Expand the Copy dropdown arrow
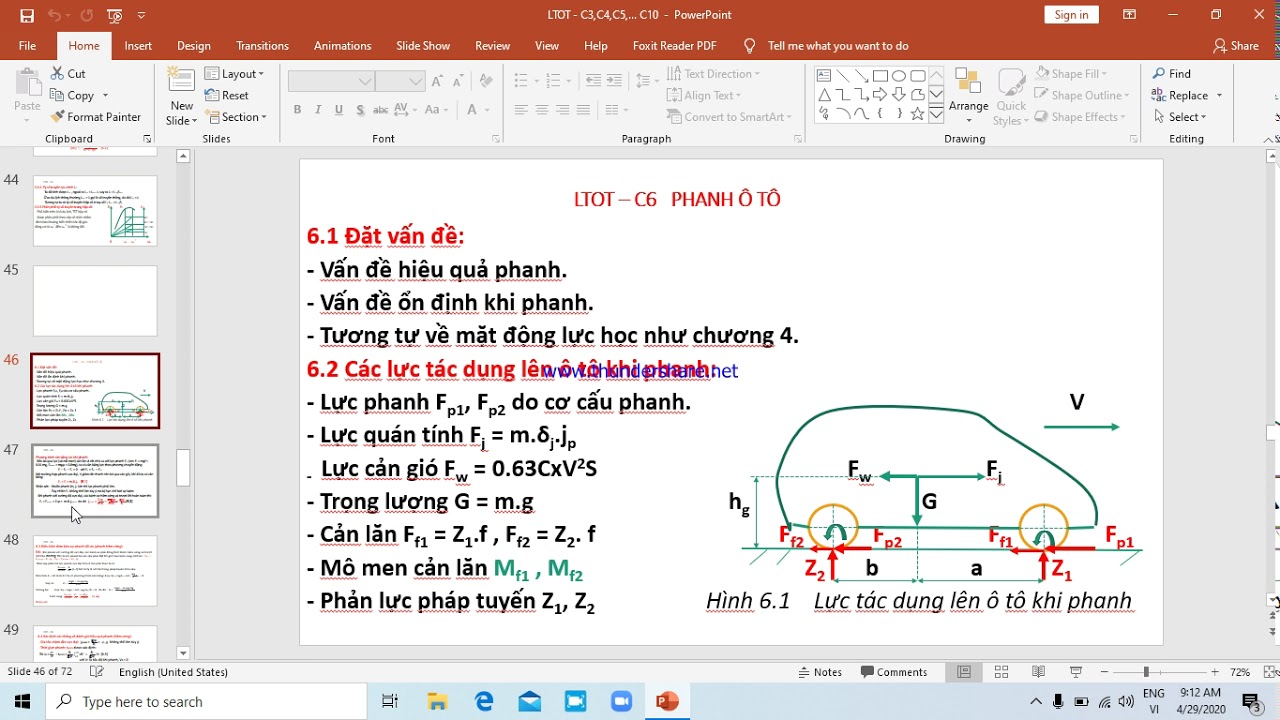Viewport: 1280px width, 720px height. [105, 96]
